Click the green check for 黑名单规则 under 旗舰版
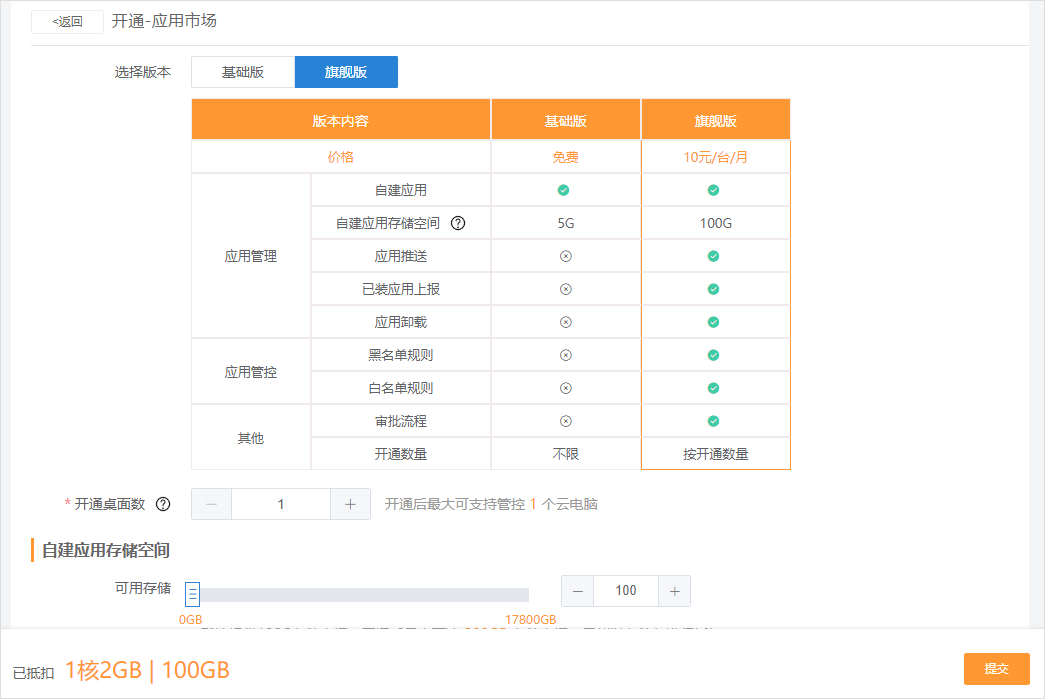 point(714,354)
